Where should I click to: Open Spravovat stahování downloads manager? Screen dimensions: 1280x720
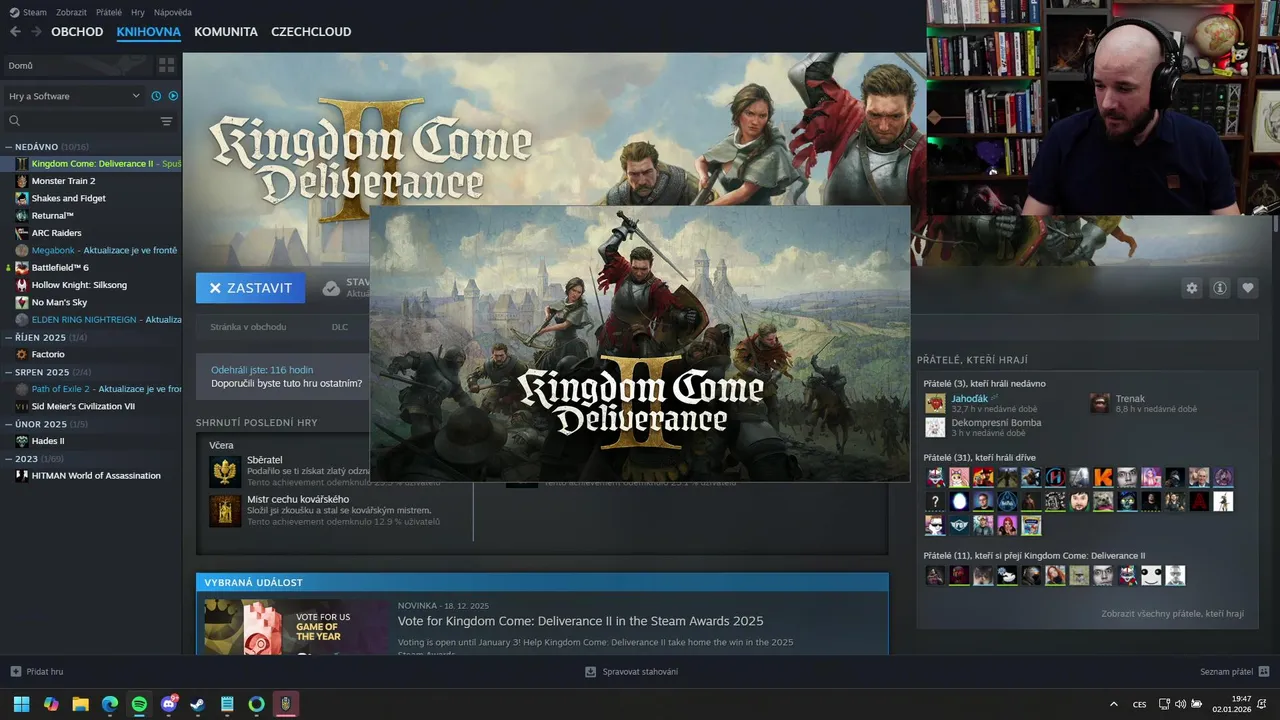point(631,671)
